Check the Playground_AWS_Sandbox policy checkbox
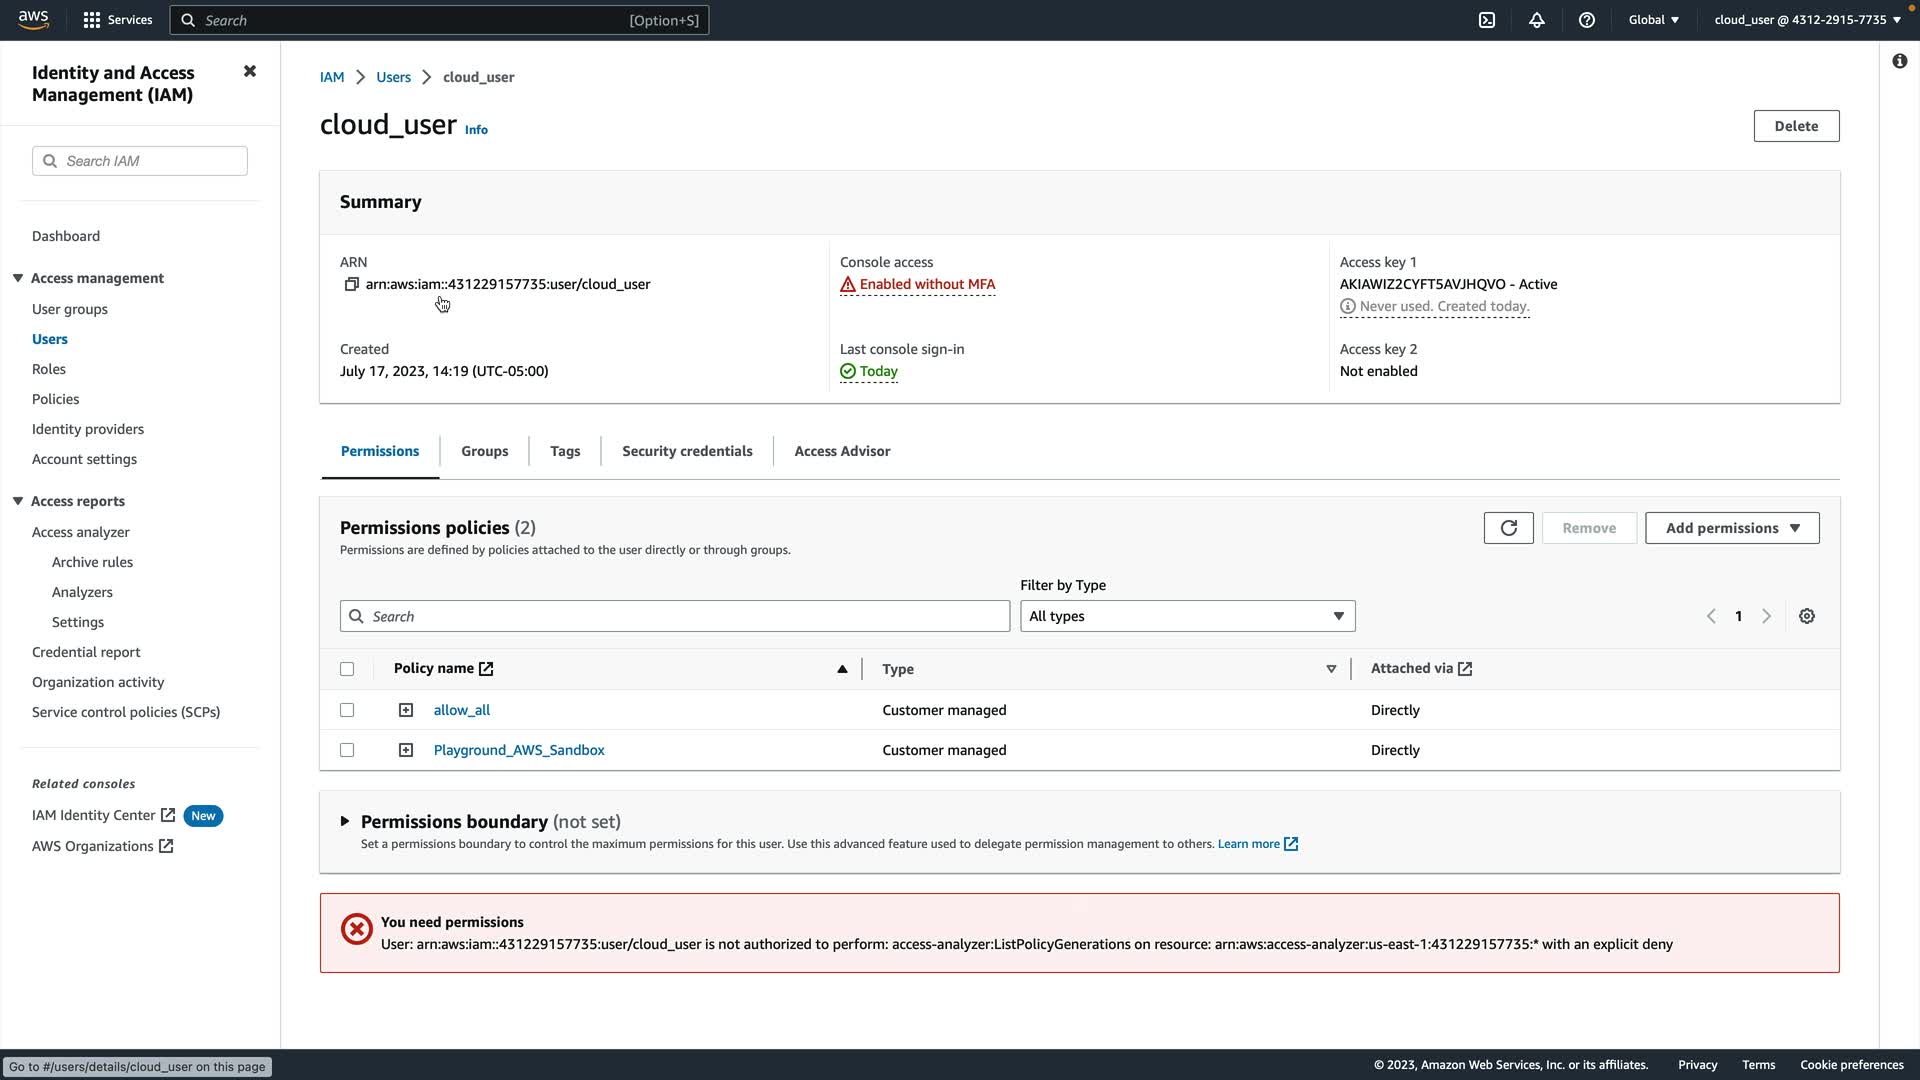The width and height of the screenshot is (1920, 1080). [x=347, y=750]
